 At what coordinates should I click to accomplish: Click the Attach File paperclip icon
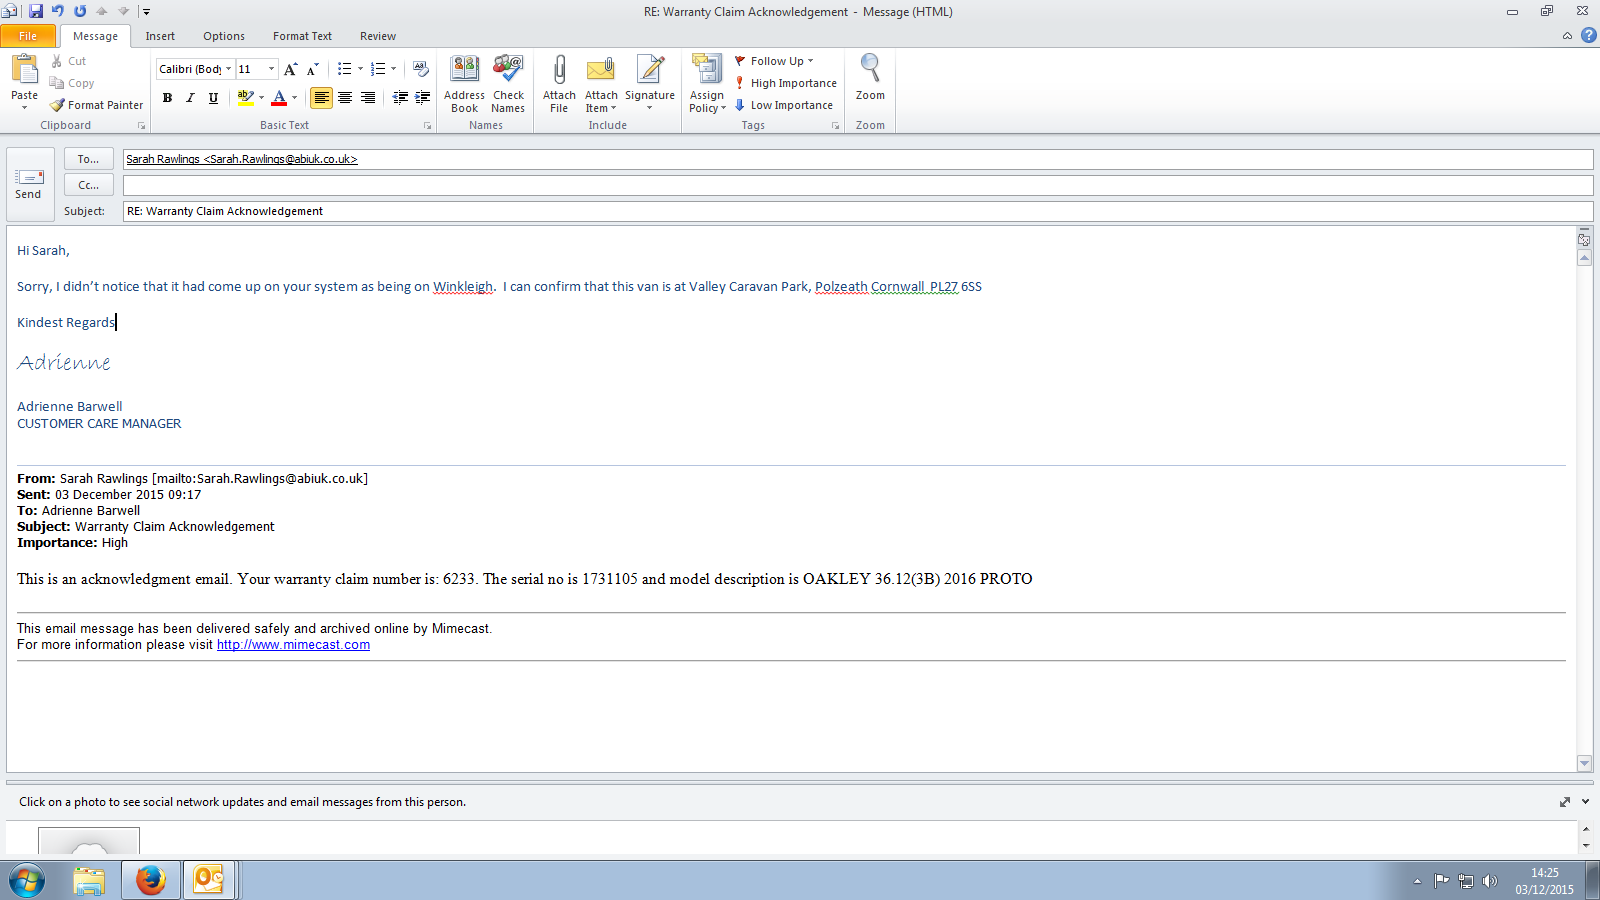(x=559, y=71)
